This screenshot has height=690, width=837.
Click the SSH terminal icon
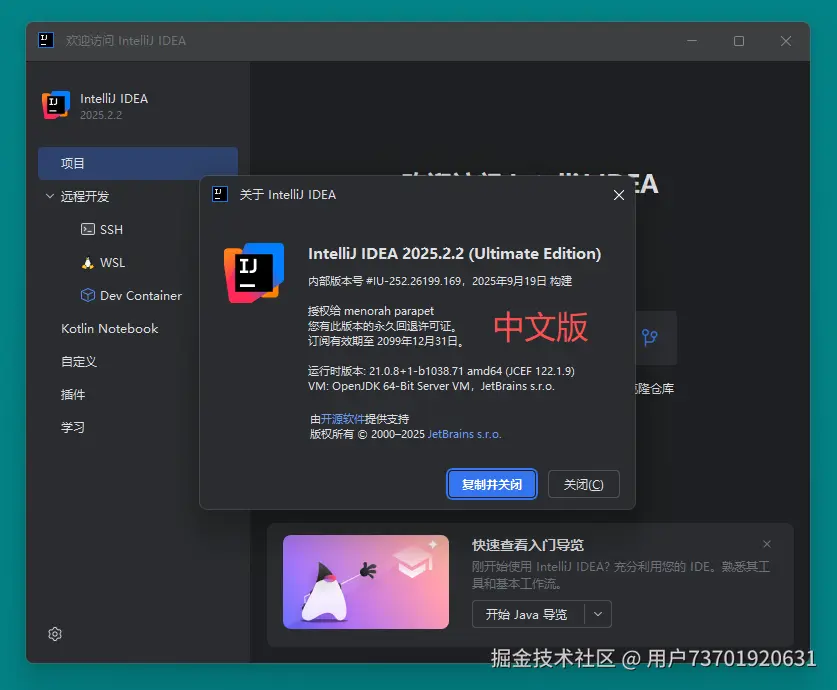tap(88, 229)
